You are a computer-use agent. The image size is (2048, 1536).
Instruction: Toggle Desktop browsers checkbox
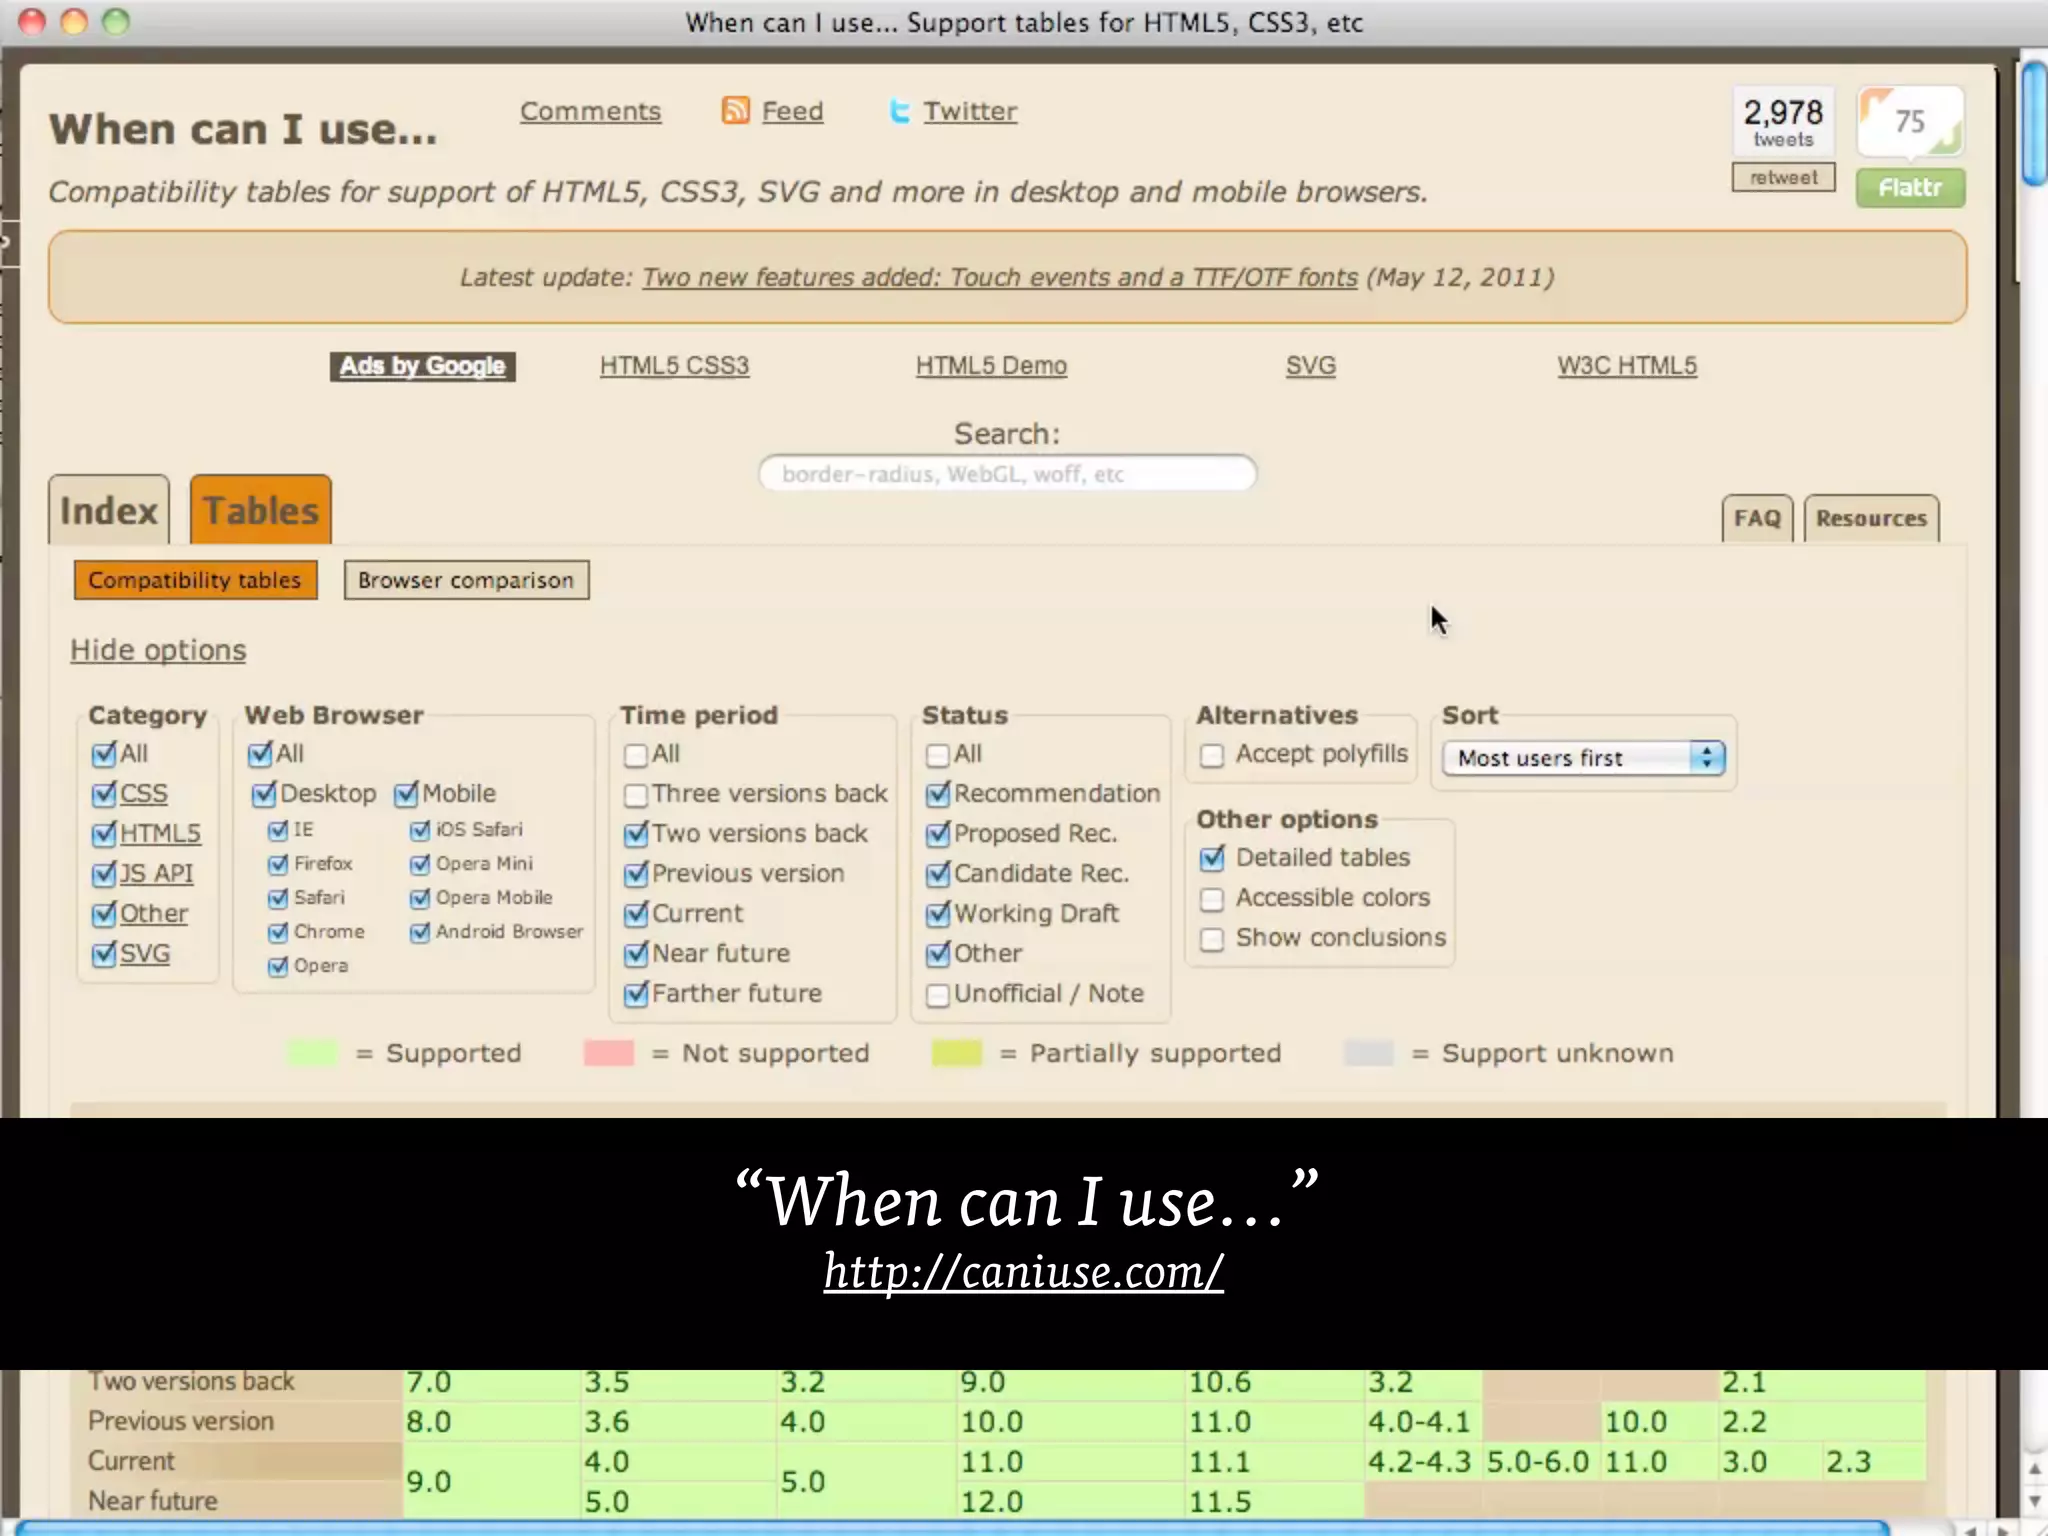264,794
